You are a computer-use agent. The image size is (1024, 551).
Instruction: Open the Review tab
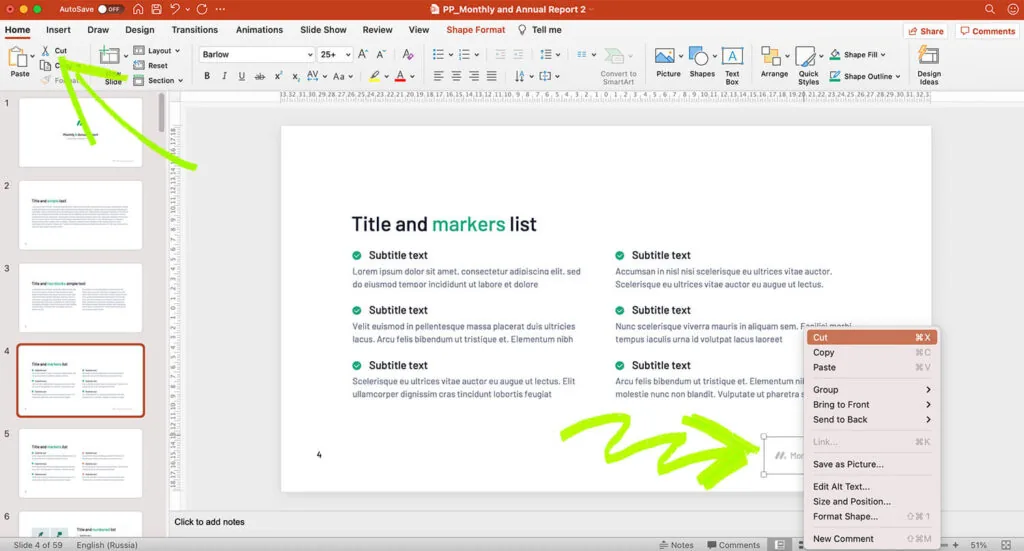(377, 29)
